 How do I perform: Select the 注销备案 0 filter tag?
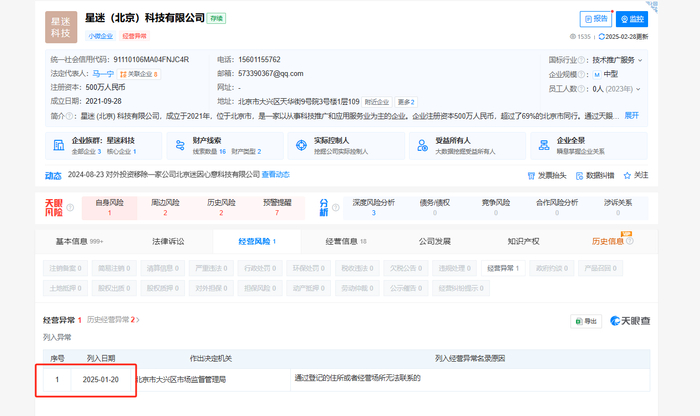click(65, 268)
